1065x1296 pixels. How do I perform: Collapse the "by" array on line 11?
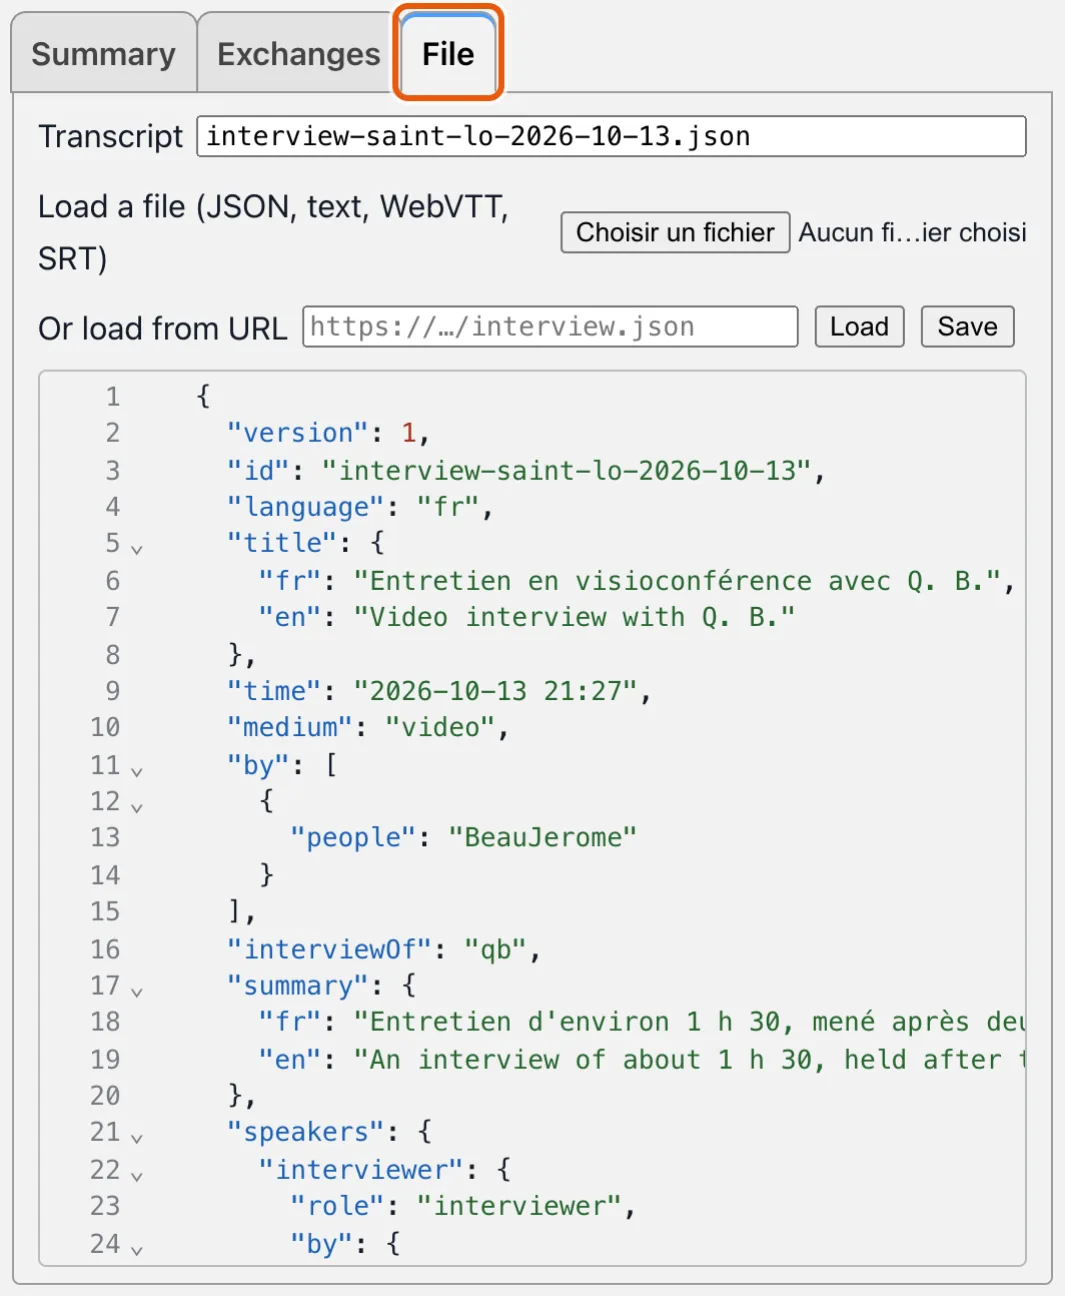click(x=137, y=770)
